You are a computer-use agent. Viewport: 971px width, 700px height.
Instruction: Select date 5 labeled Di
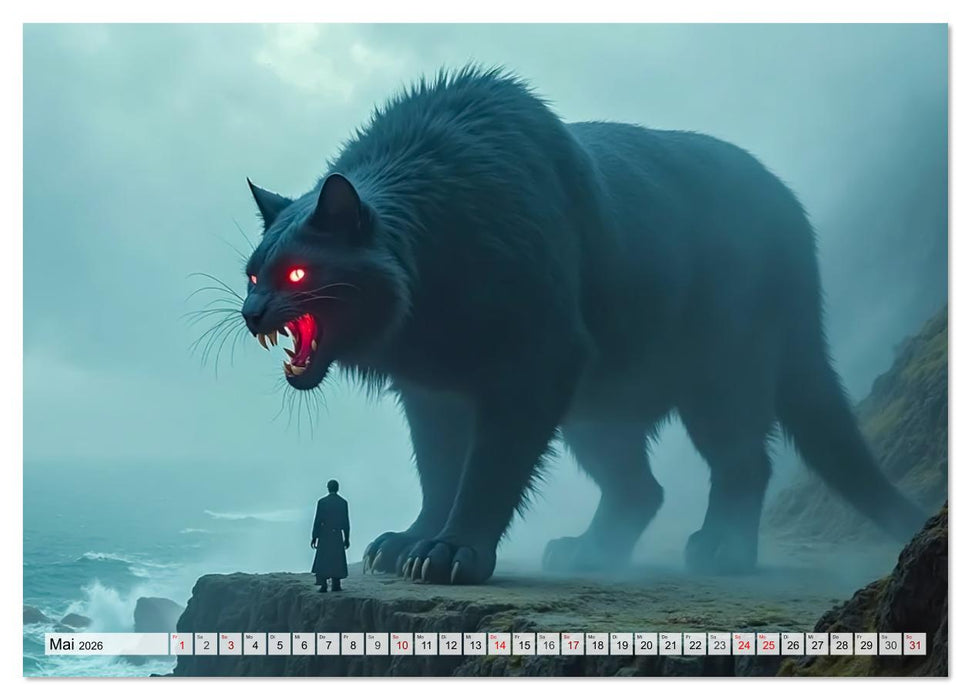(281, 645)
